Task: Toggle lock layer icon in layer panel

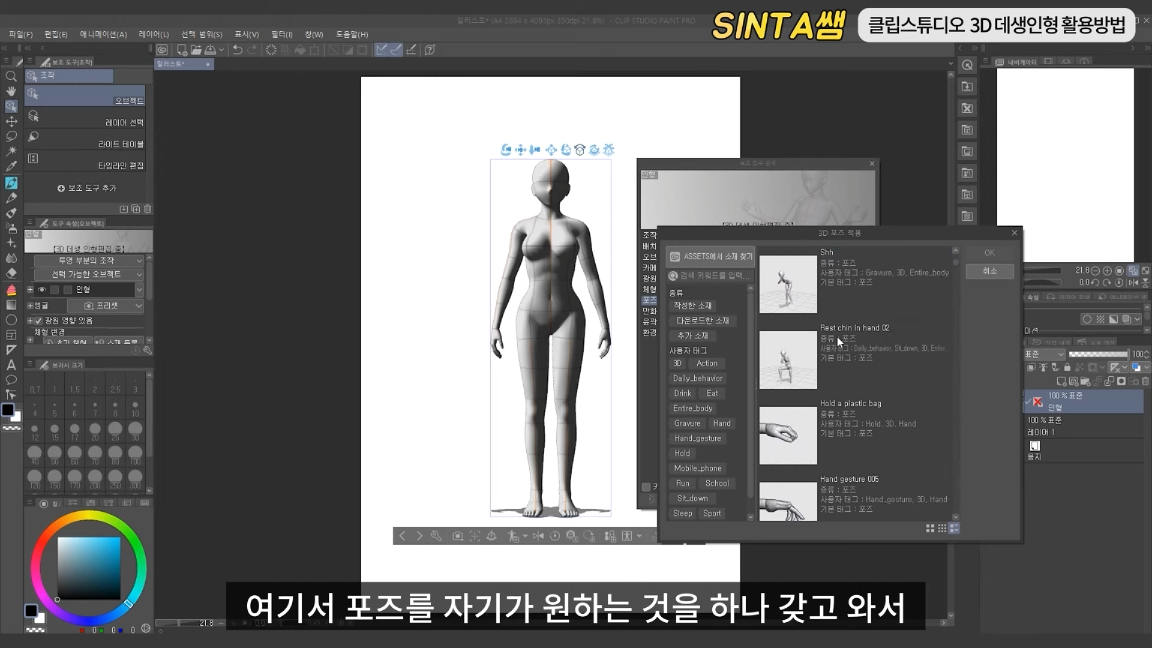Action: [1067, 367]
